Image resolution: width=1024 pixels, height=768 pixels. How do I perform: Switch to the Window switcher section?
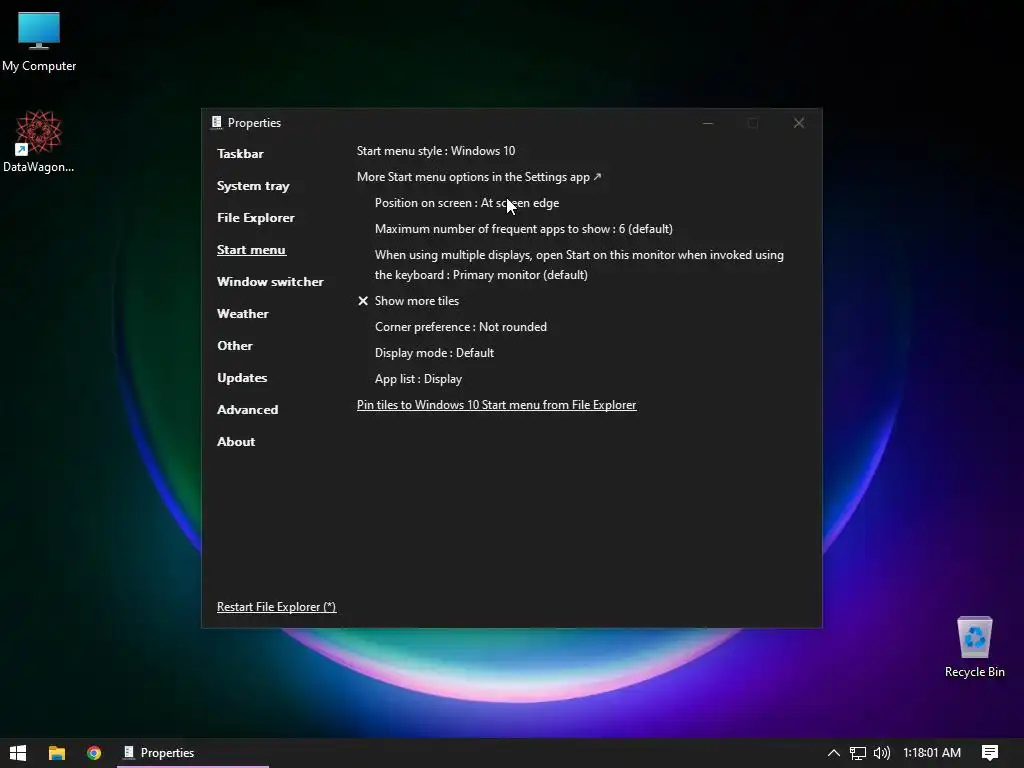[270, 282]
